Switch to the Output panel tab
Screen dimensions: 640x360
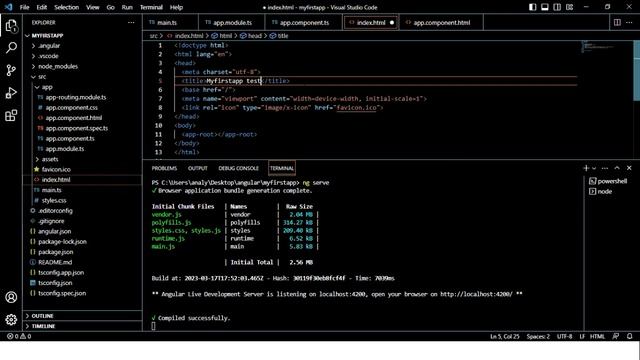(198, 168)
